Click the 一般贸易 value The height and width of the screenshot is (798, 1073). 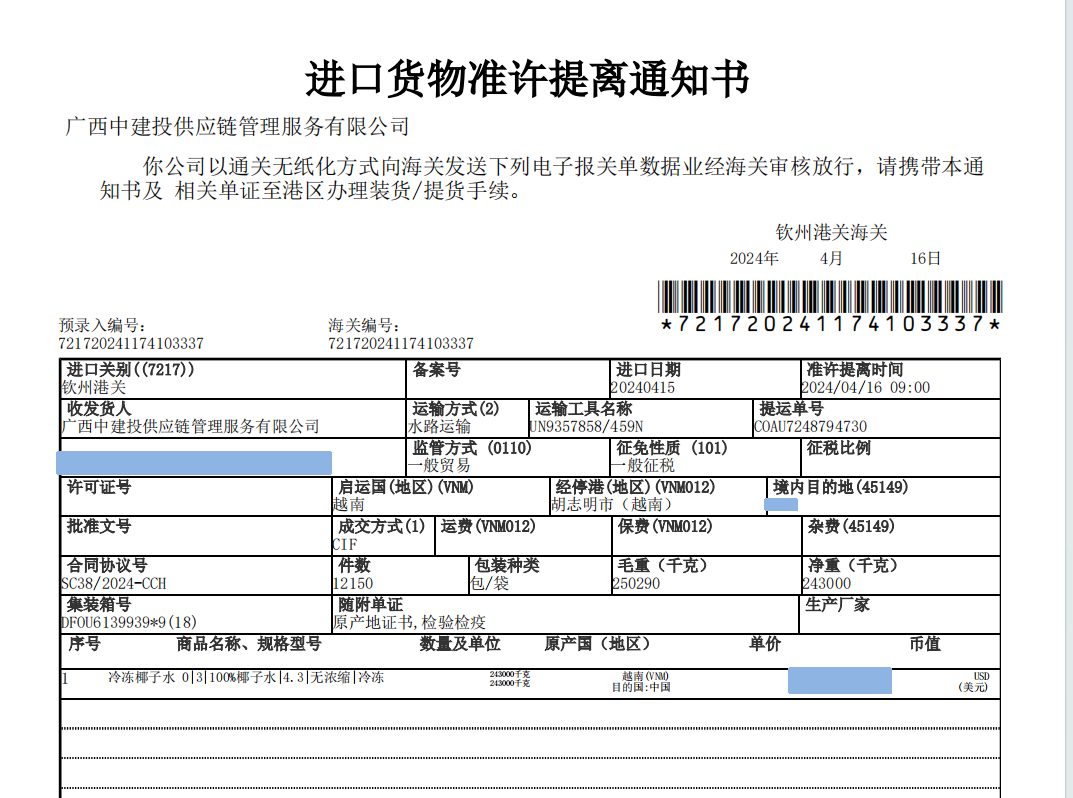point(439,465)
